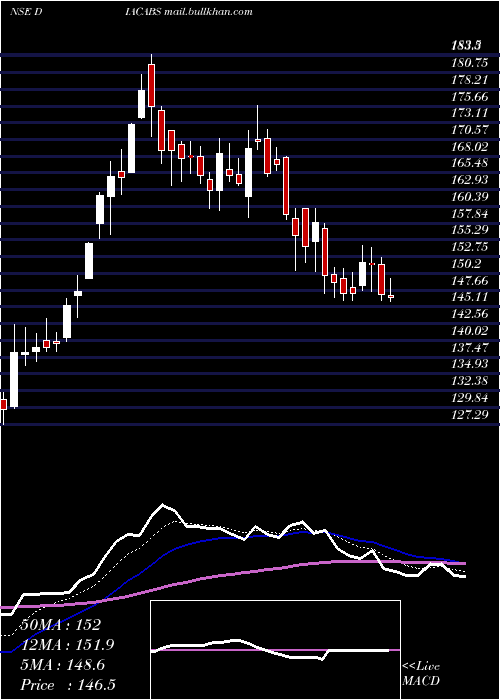Screen dimensions: 500x700
Task: Click the 'IACABS mail.bullkhan.com' header text
Action: (189, 12)
